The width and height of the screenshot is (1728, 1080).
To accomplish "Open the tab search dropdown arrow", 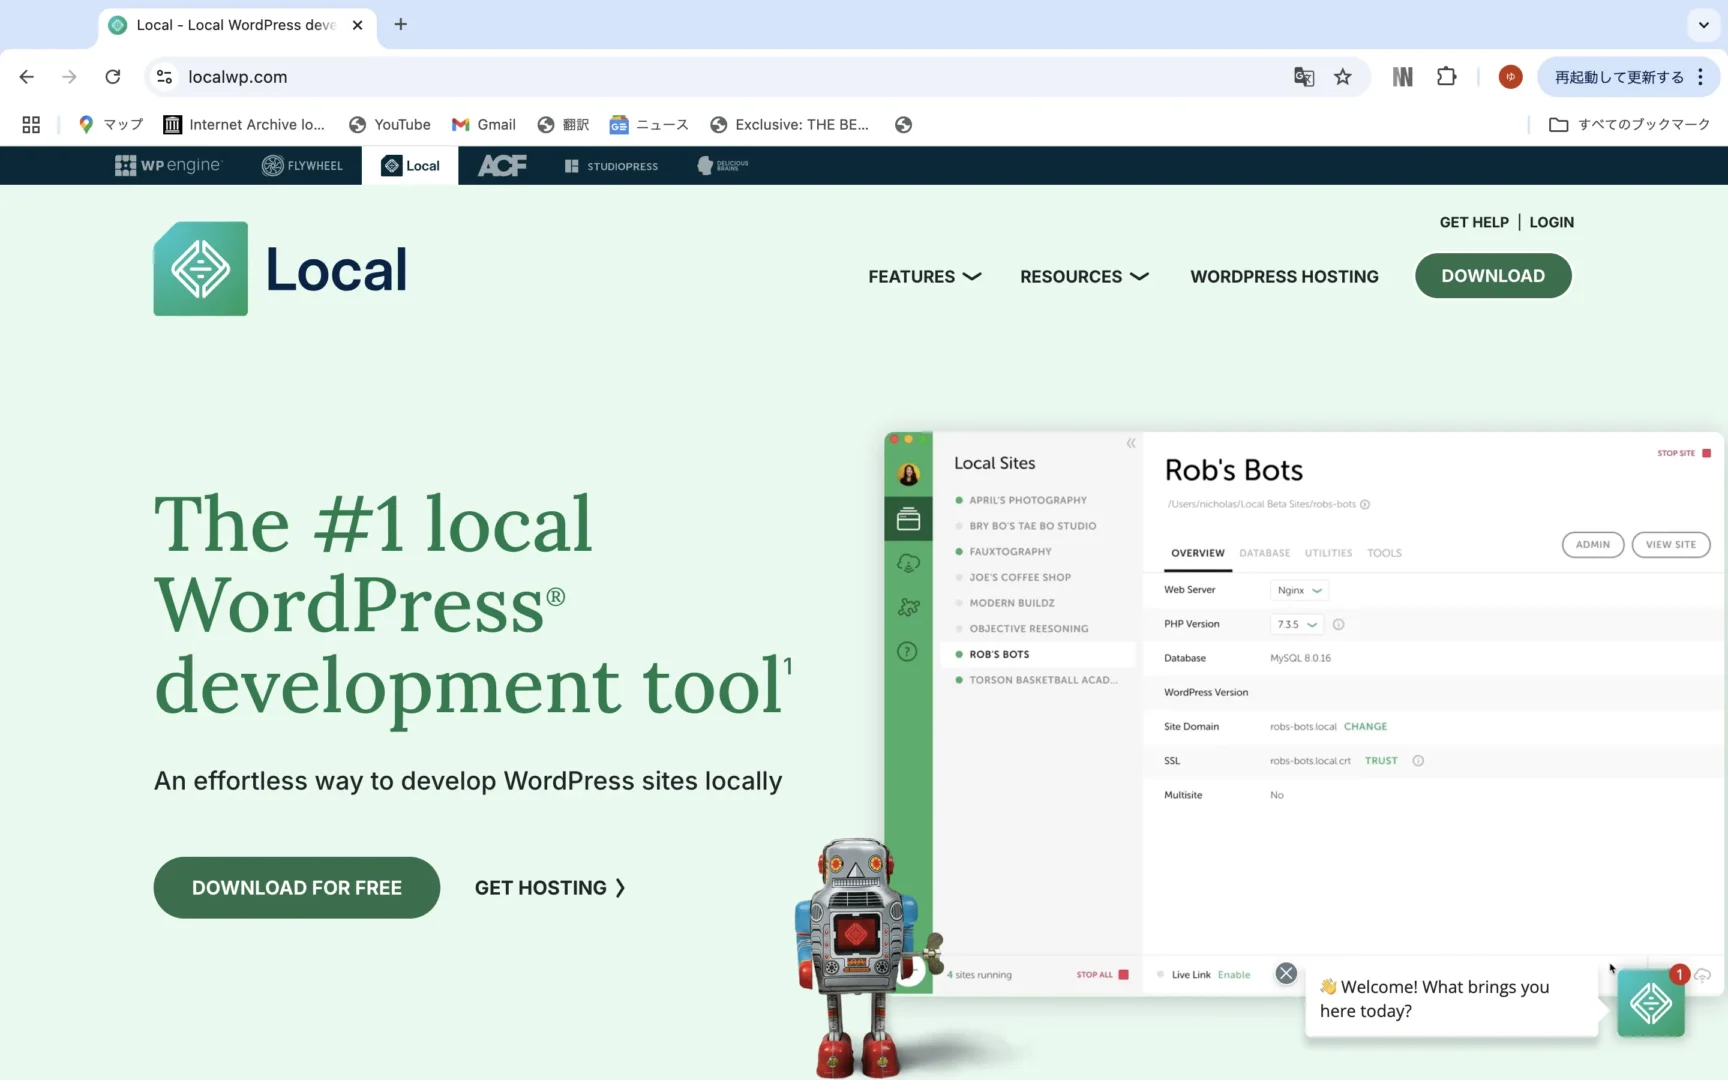I will coord(1703,25).
